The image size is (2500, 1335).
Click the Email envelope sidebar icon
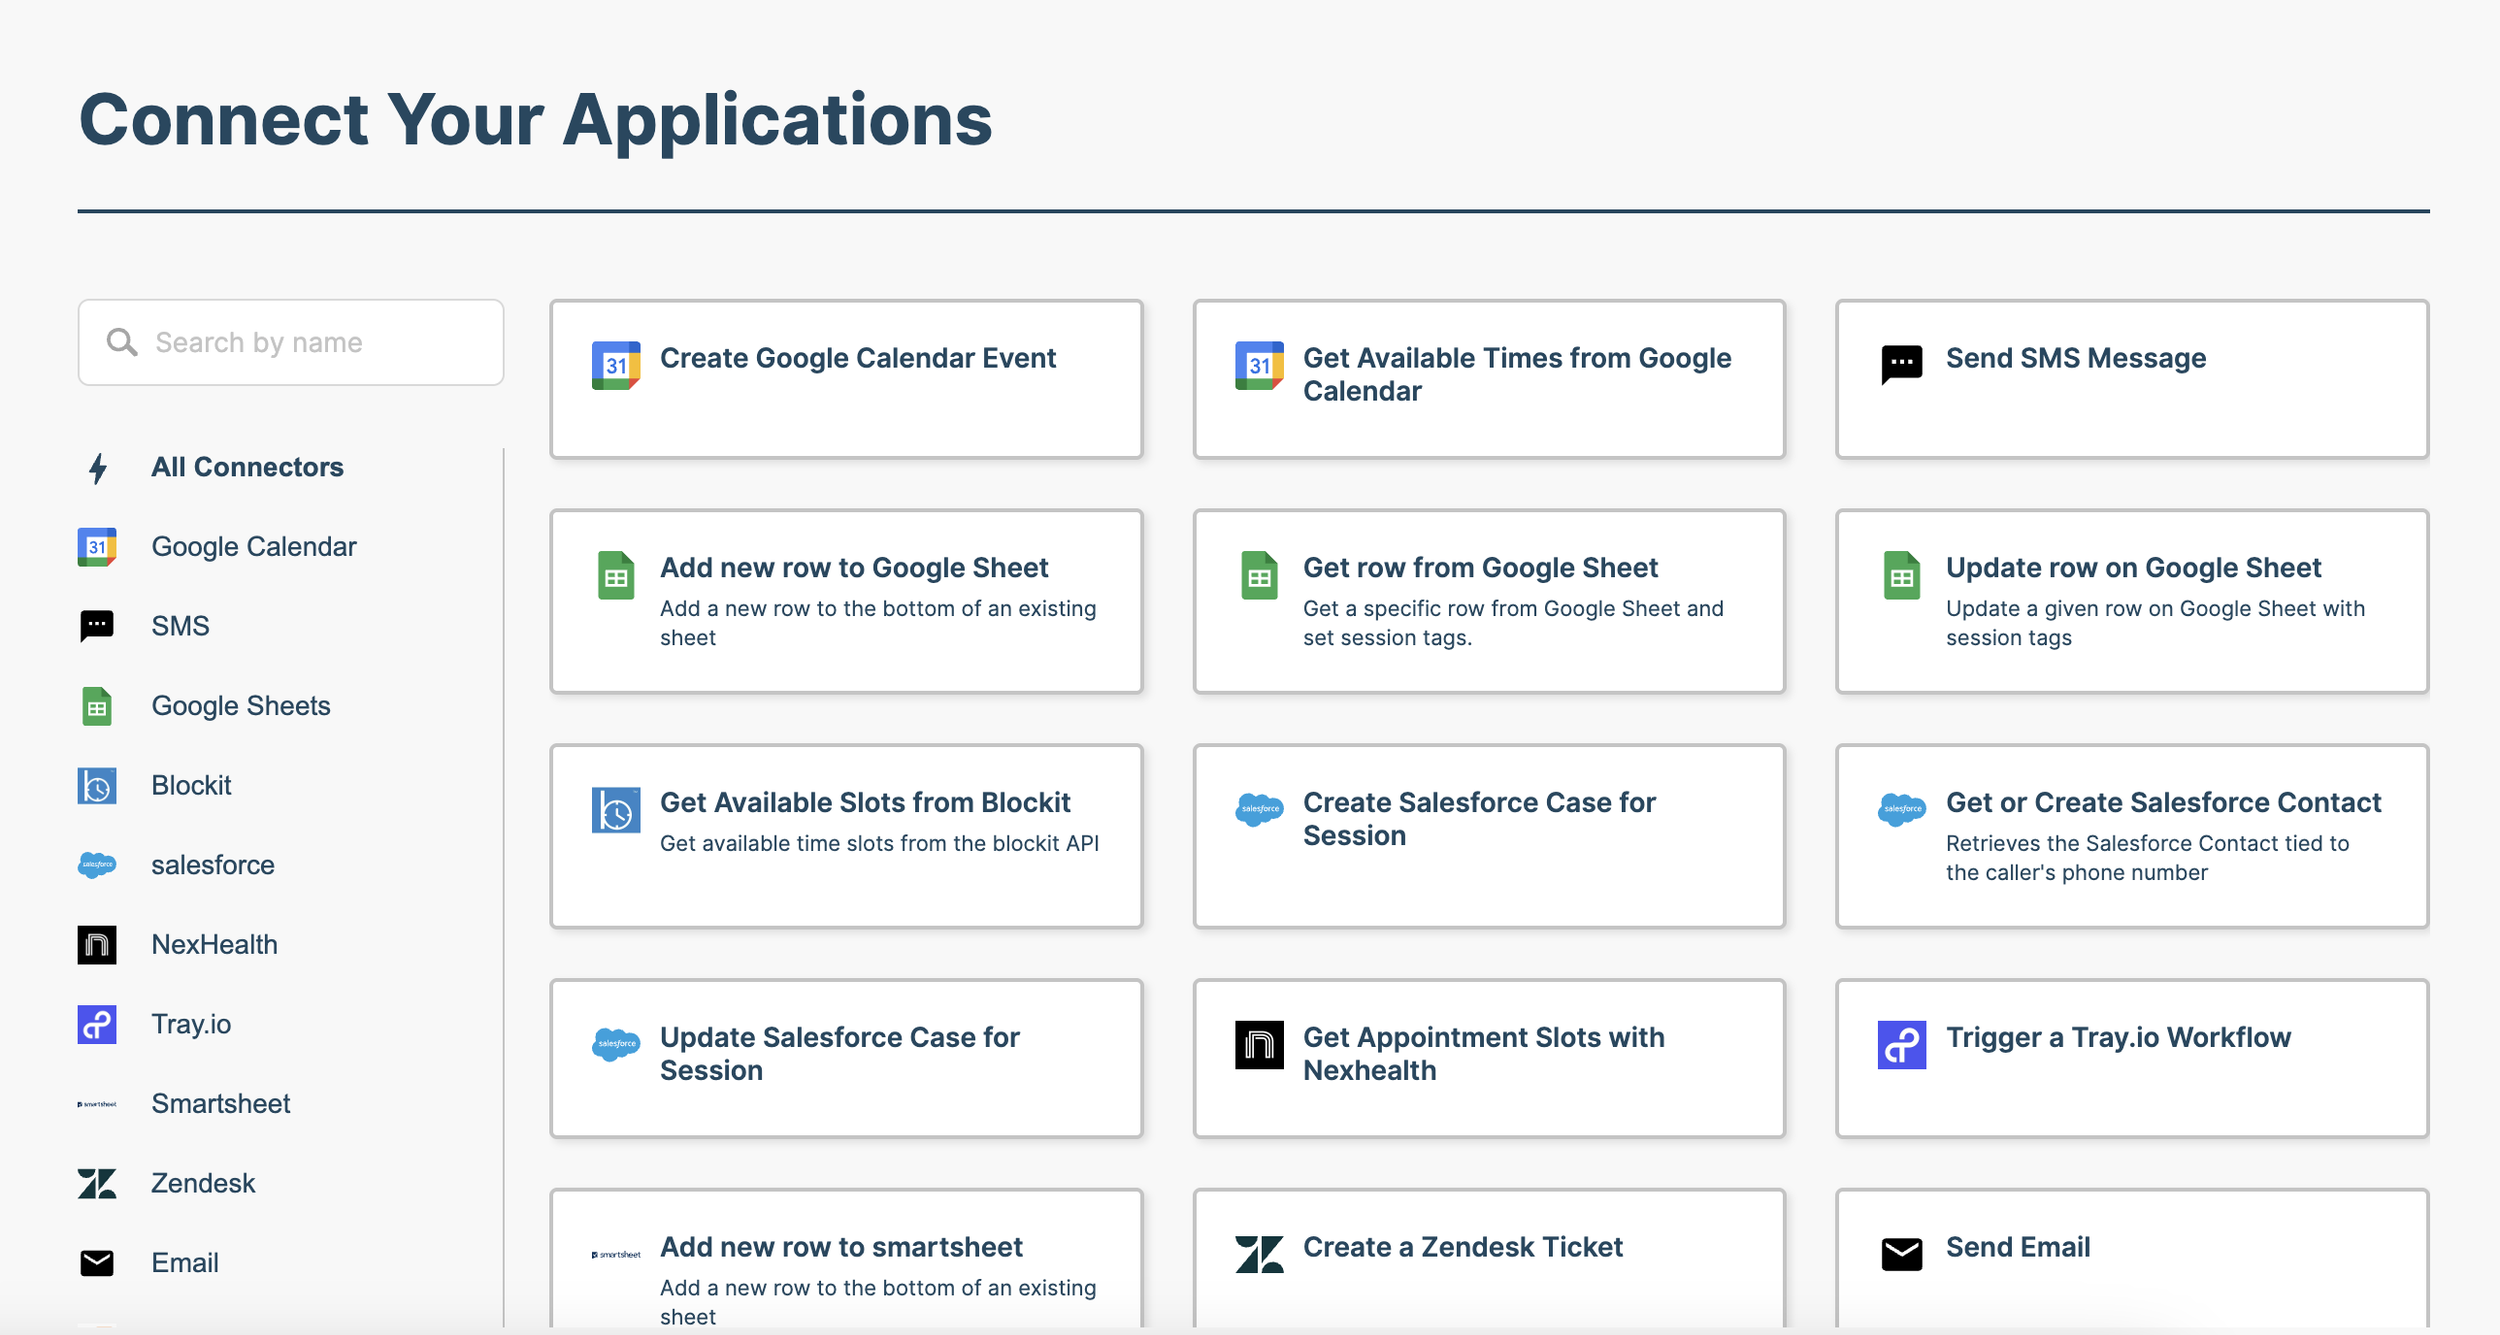tap(97, 1263)
